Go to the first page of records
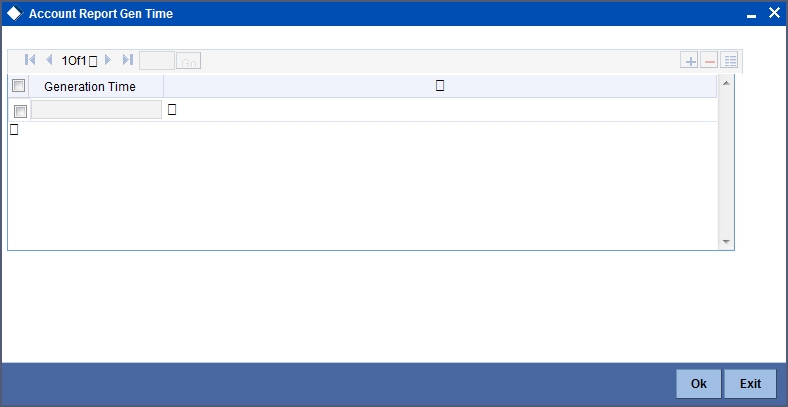 point(30,60)
